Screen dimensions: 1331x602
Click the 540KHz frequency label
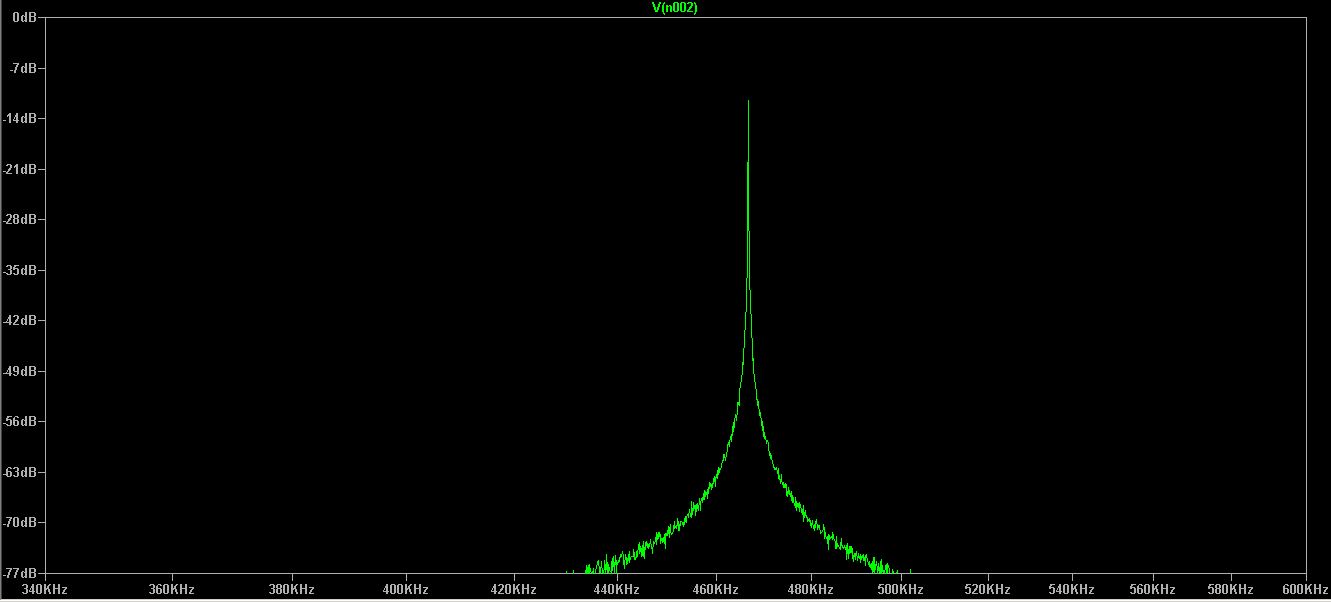pyautogui.click(x=1072, y=590)
